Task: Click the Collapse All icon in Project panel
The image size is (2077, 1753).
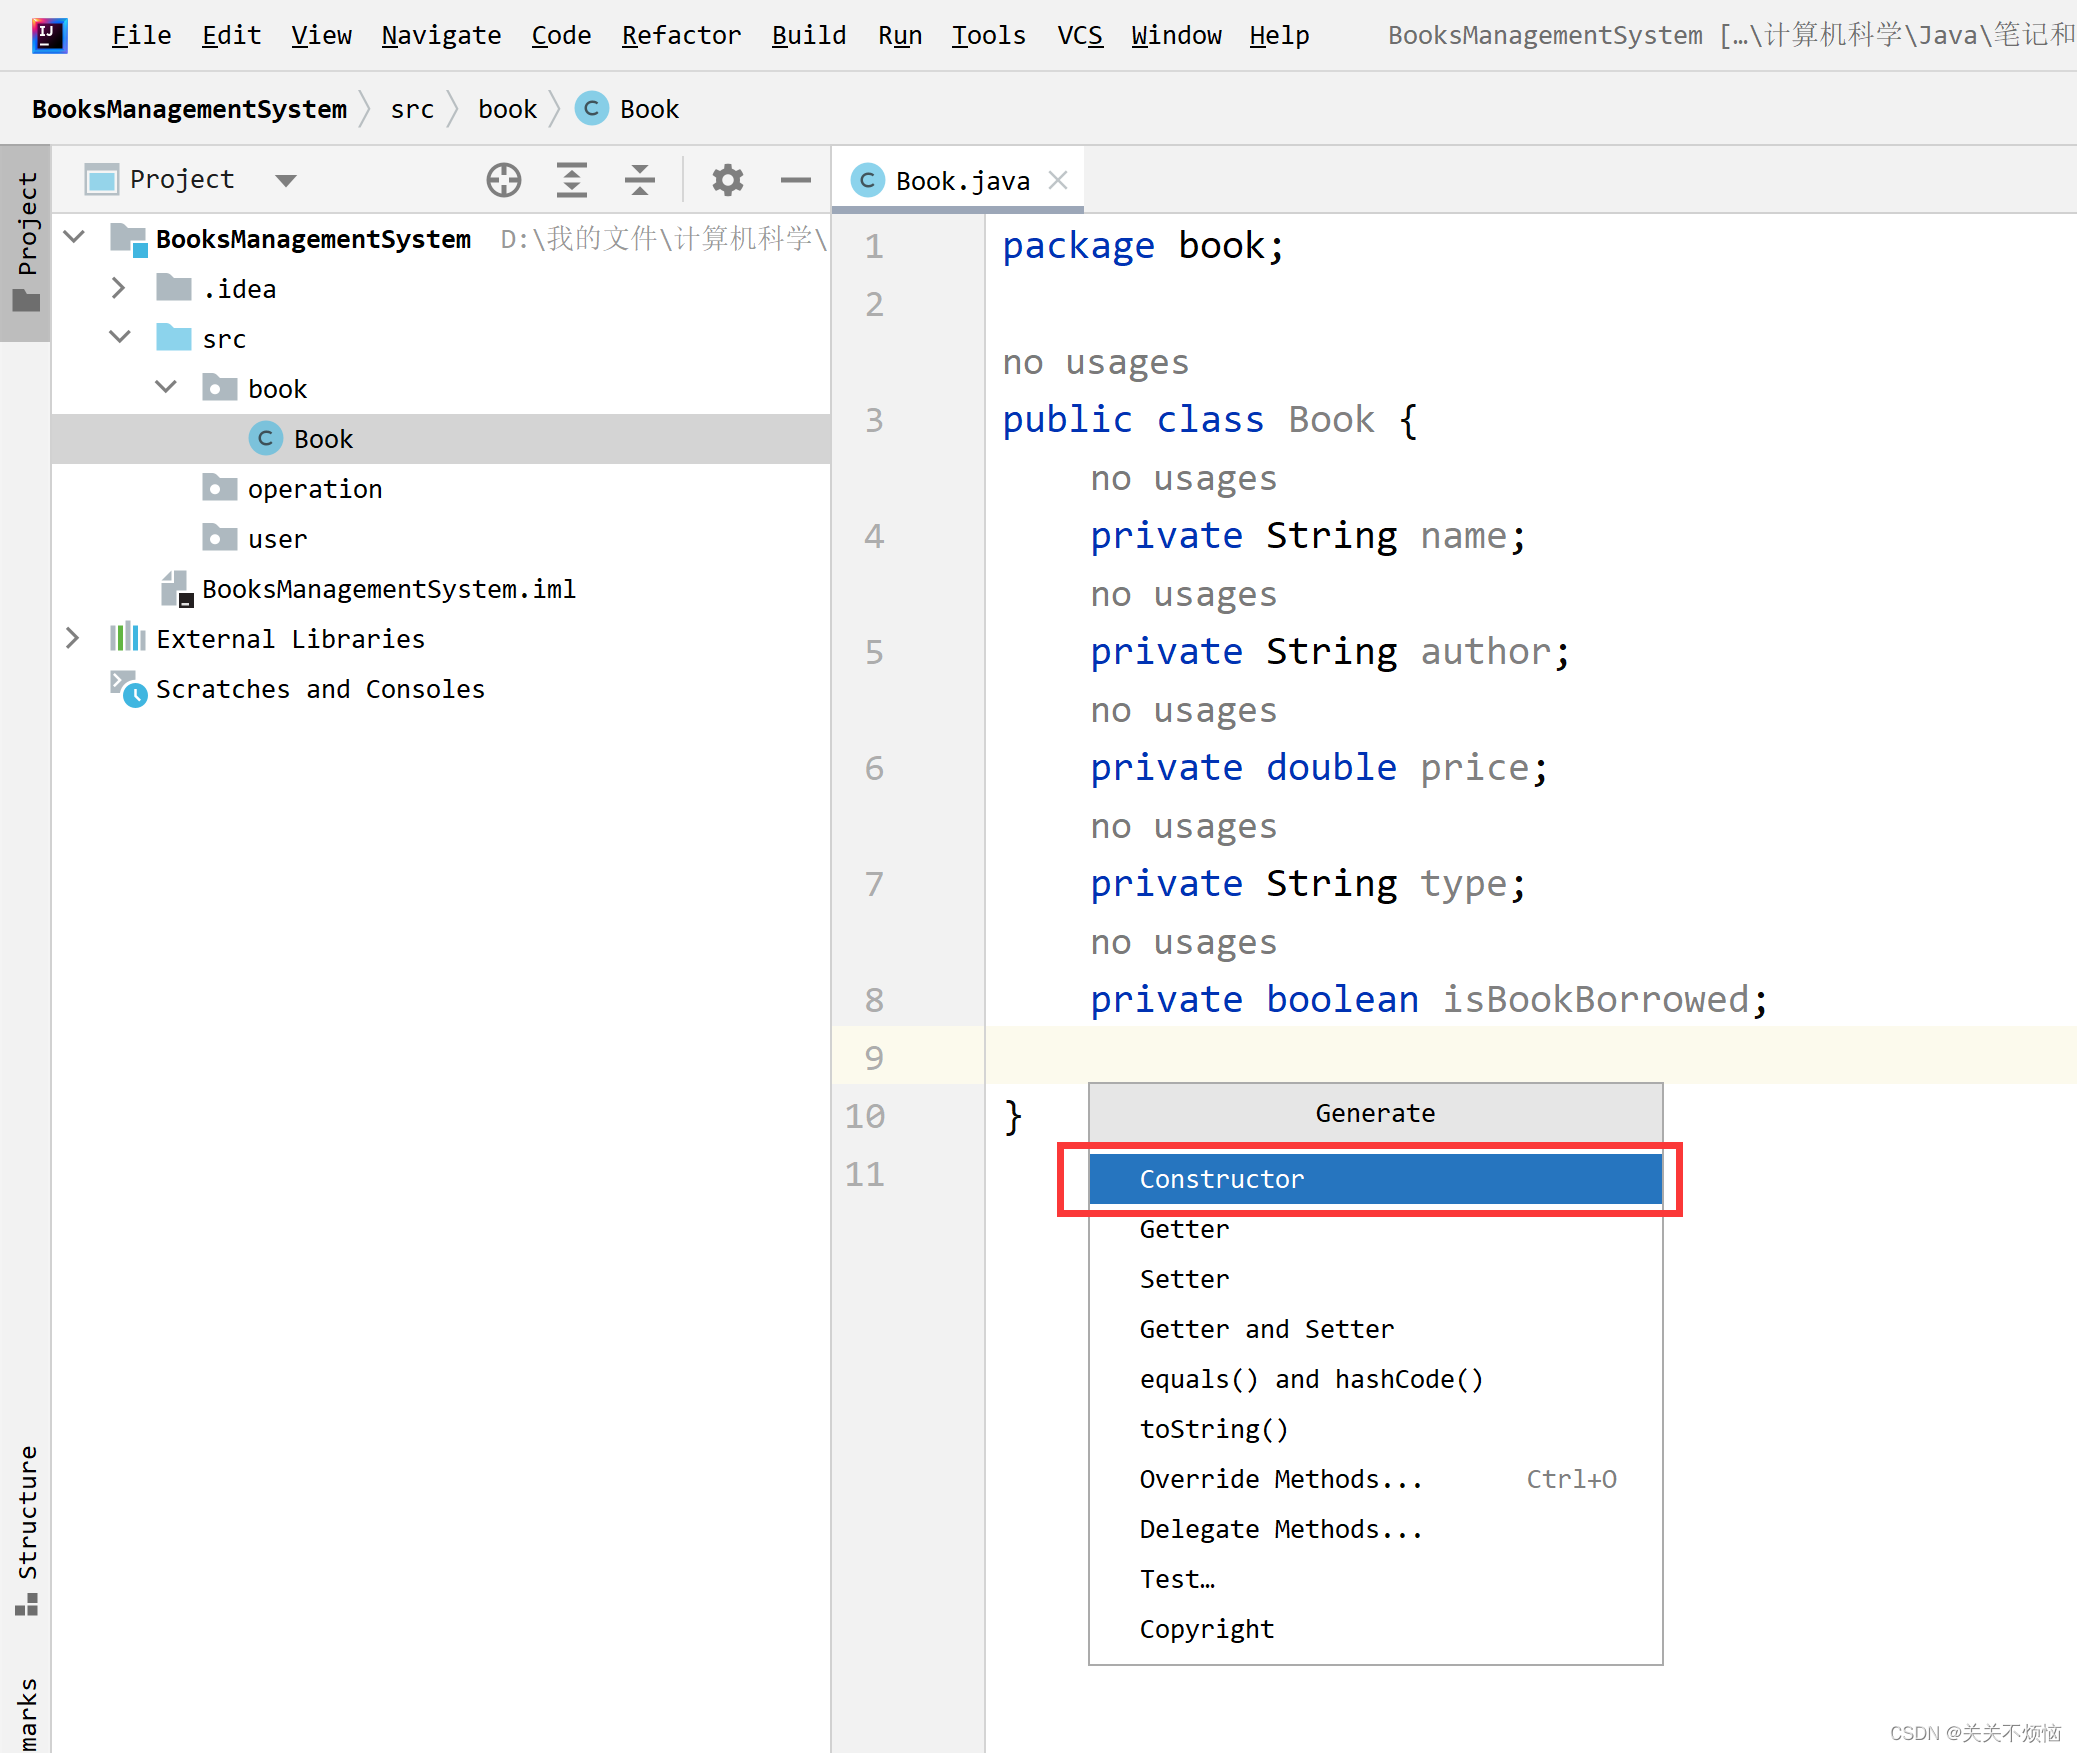Action: [639, 180]
